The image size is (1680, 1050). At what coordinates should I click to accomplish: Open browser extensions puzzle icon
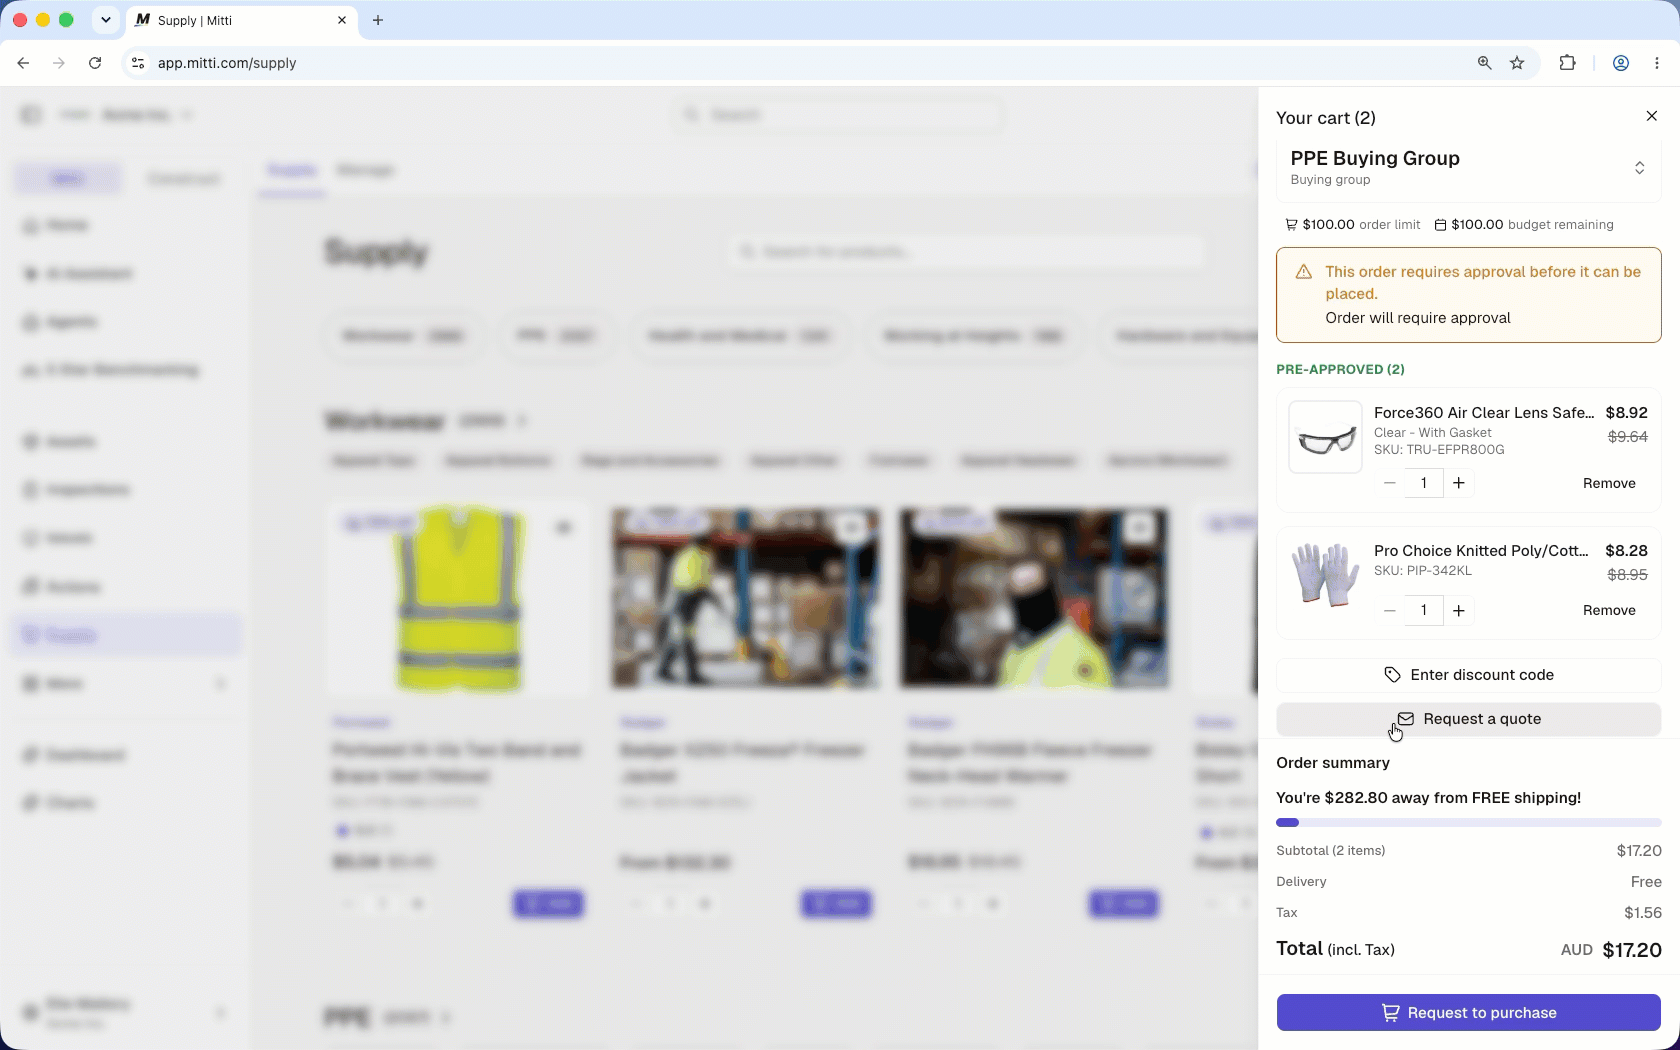pos(1567,63)
